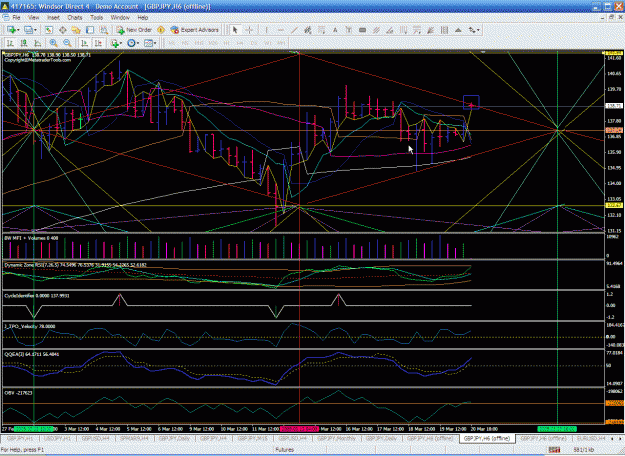Image resolution: width=625 pixels, height=456 pixels.
Task: Switch to the USDJPY,H1 chart tab
Action: 58,438
